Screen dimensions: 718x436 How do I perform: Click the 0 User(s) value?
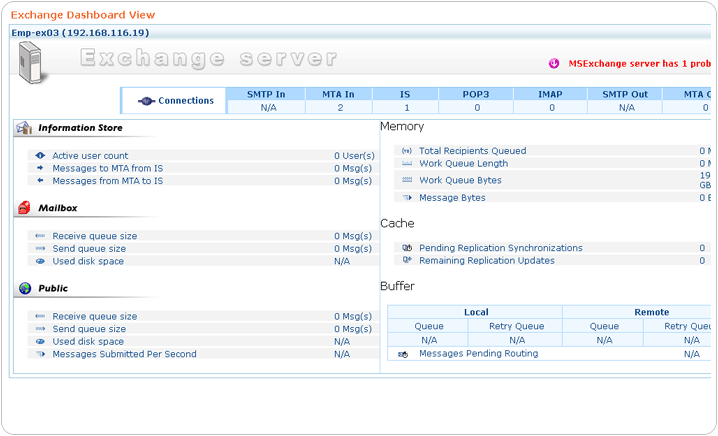click(354, 156)
